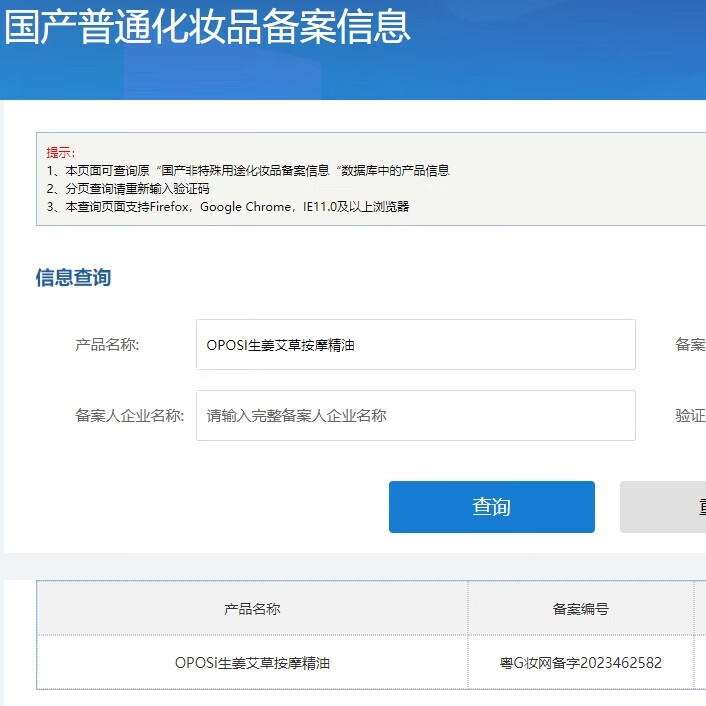Click the hint line about 分页查询 and 验证码
Viewport: 706px width, 706px height.
tap(128, 189)
